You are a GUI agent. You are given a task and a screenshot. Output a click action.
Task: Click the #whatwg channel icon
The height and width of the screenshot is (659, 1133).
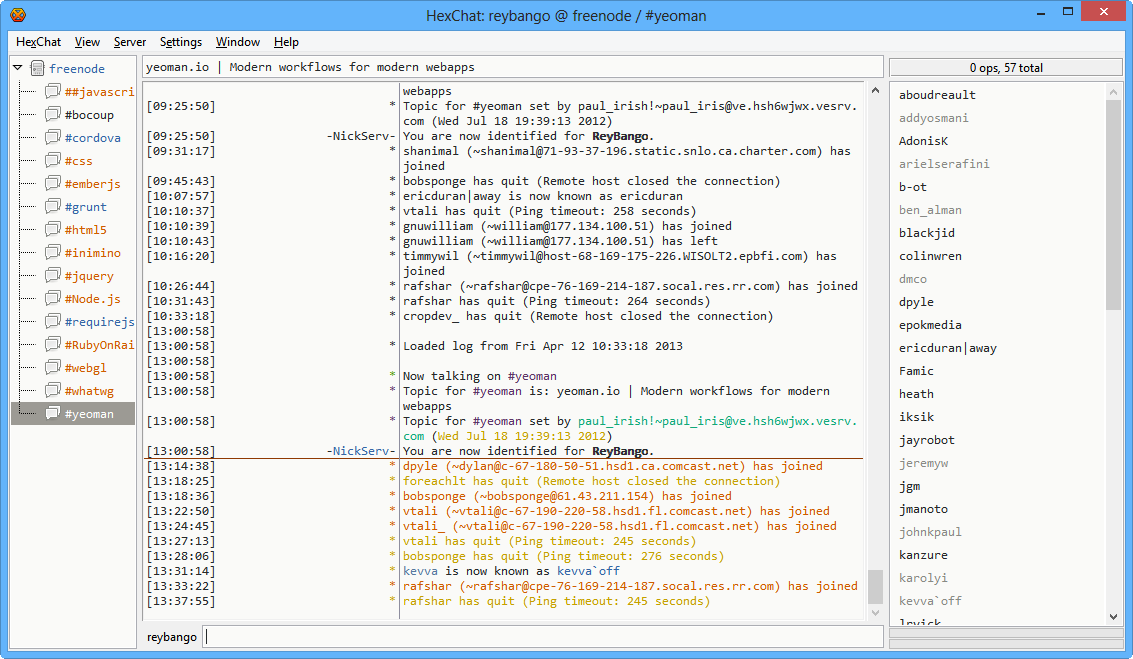52,390
